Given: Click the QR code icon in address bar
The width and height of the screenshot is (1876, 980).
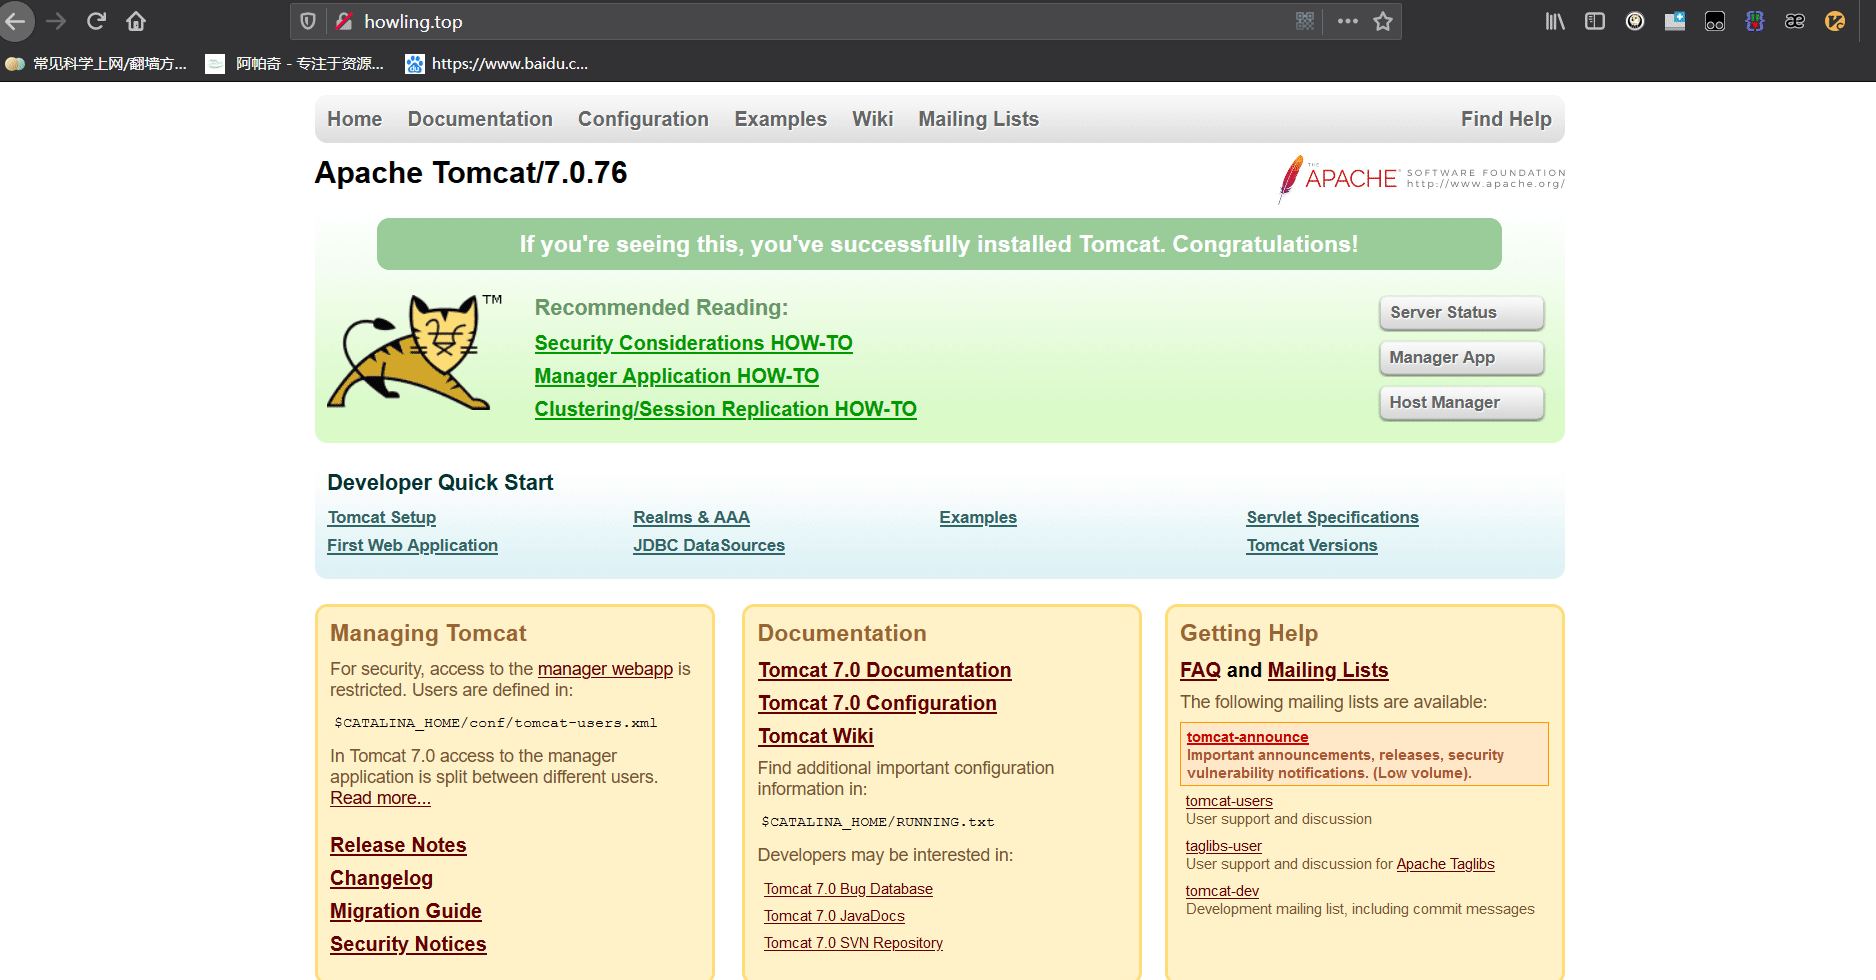Looking at the screenshot, I should pyautogui.click(x=1305, y=21).
